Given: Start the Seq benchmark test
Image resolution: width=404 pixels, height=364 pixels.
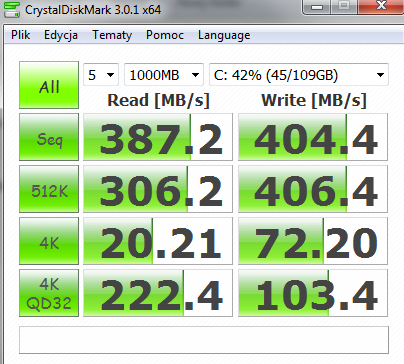Looking at the screenshot, I should click(x=49, y=137).
